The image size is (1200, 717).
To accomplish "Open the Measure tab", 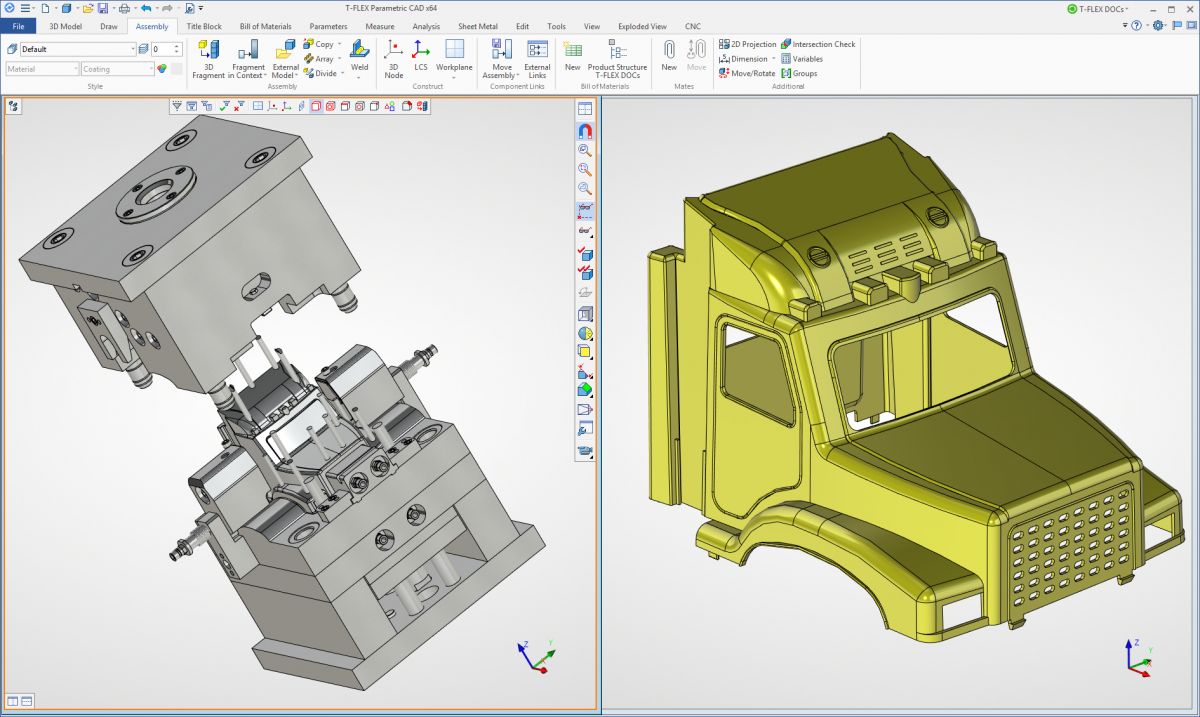I will pyautogui.click(x=380, y=26).
